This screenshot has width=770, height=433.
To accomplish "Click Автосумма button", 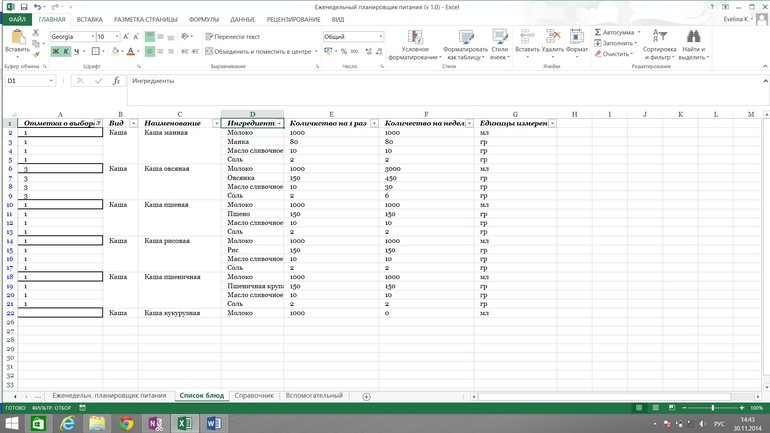I will [x=617, y=32].
